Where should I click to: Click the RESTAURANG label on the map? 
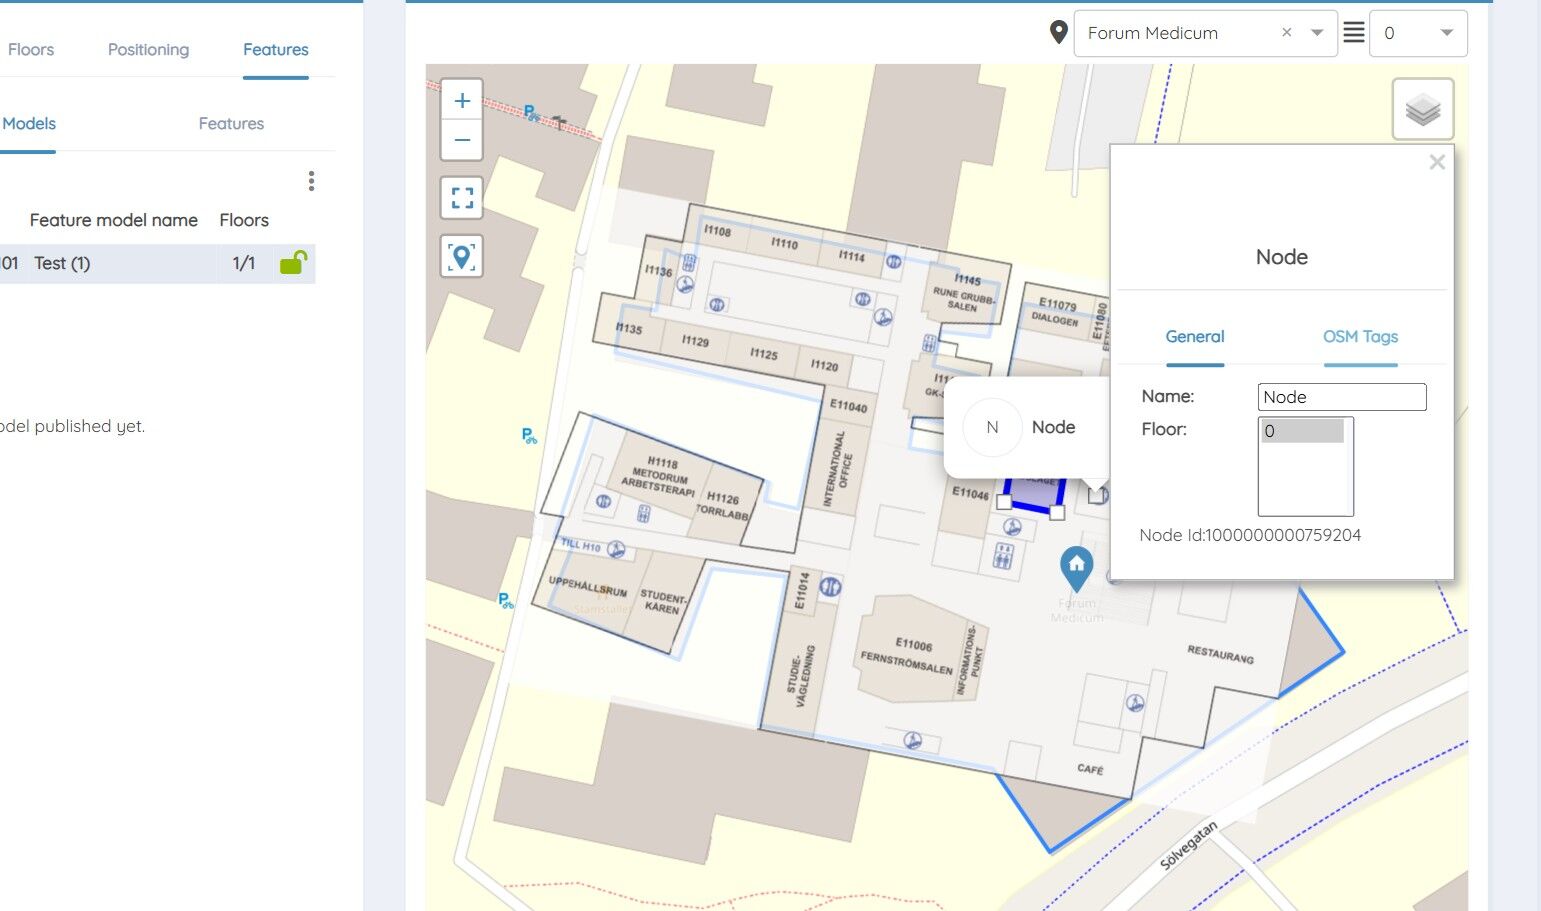1220,654
